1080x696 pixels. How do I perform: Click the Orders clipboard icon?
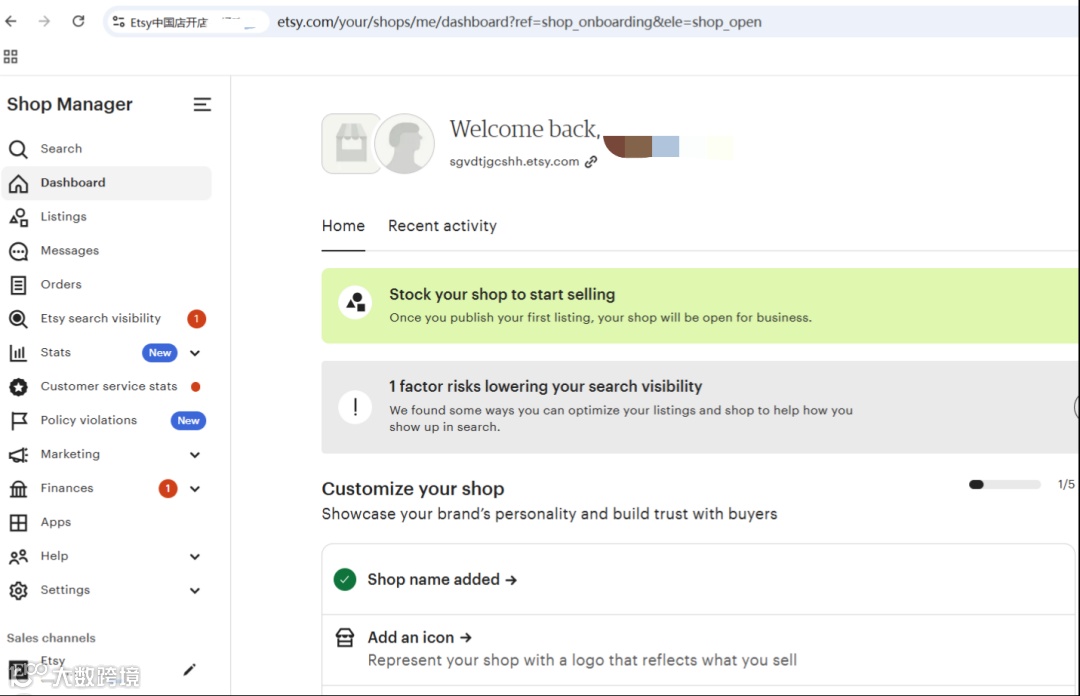point(18,285)
